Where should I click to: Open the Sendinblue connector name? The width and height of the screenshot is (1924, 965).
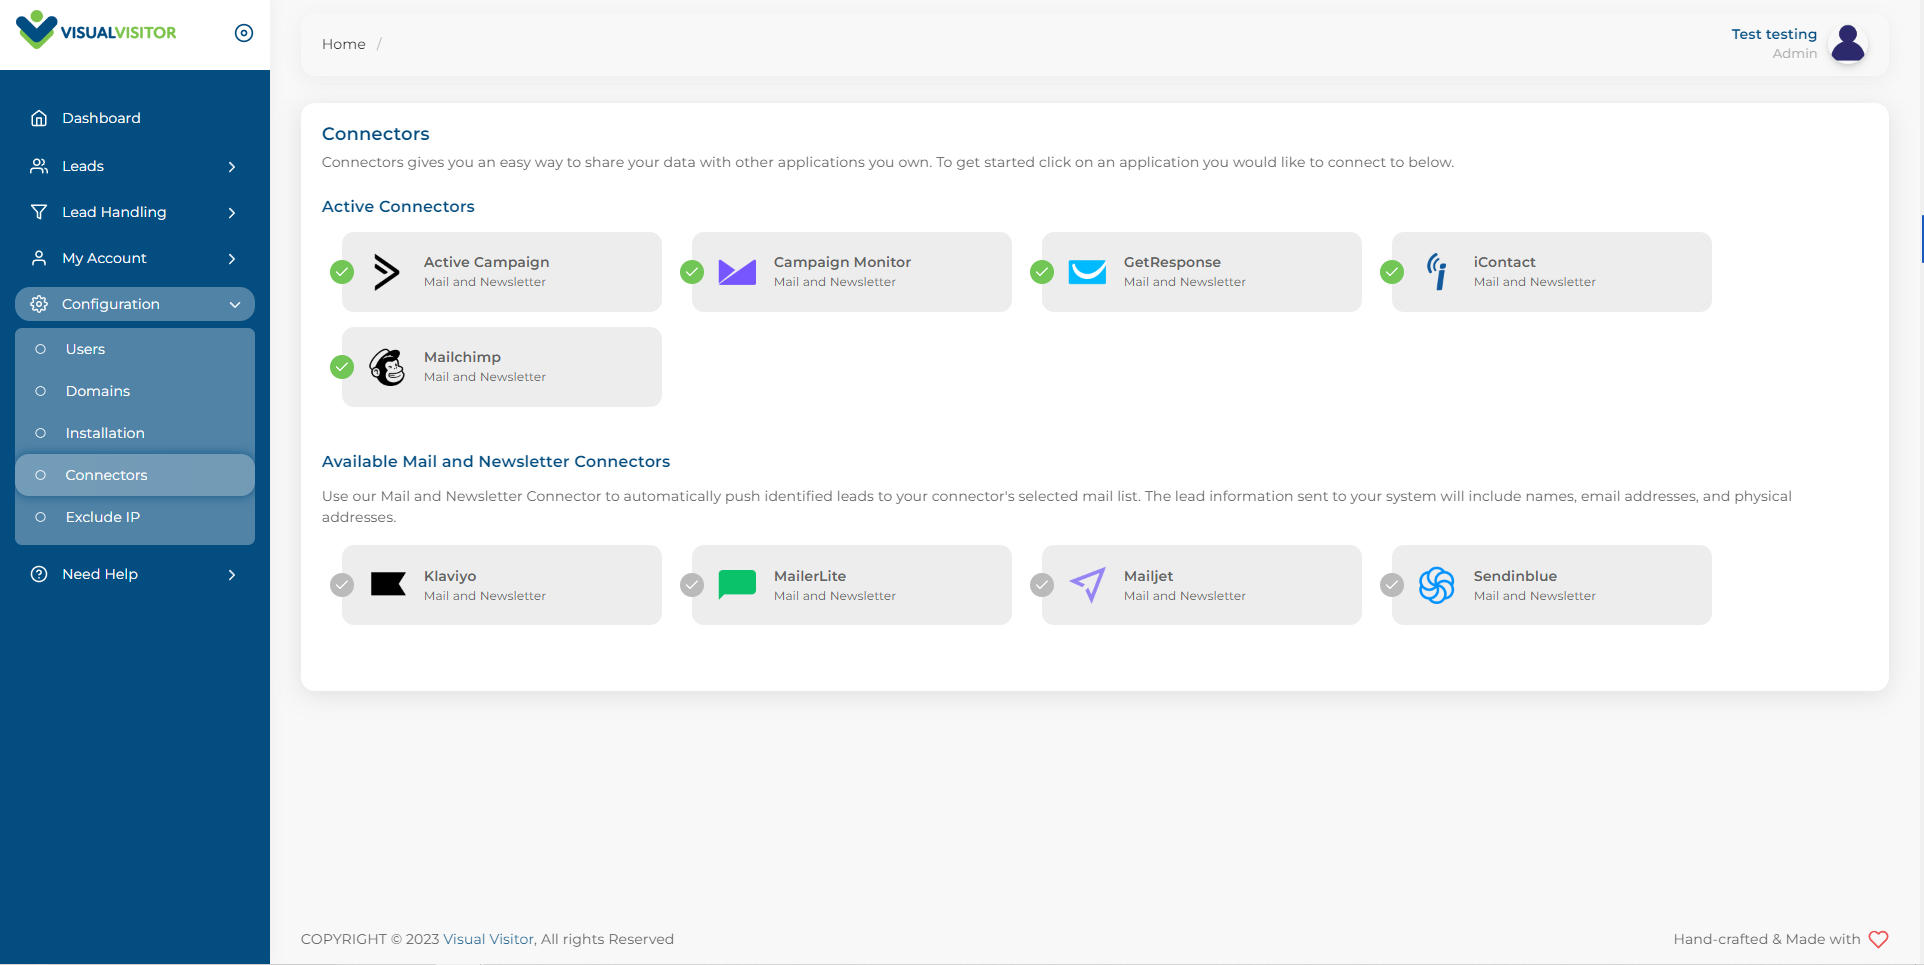click(x=1515, y=576)
